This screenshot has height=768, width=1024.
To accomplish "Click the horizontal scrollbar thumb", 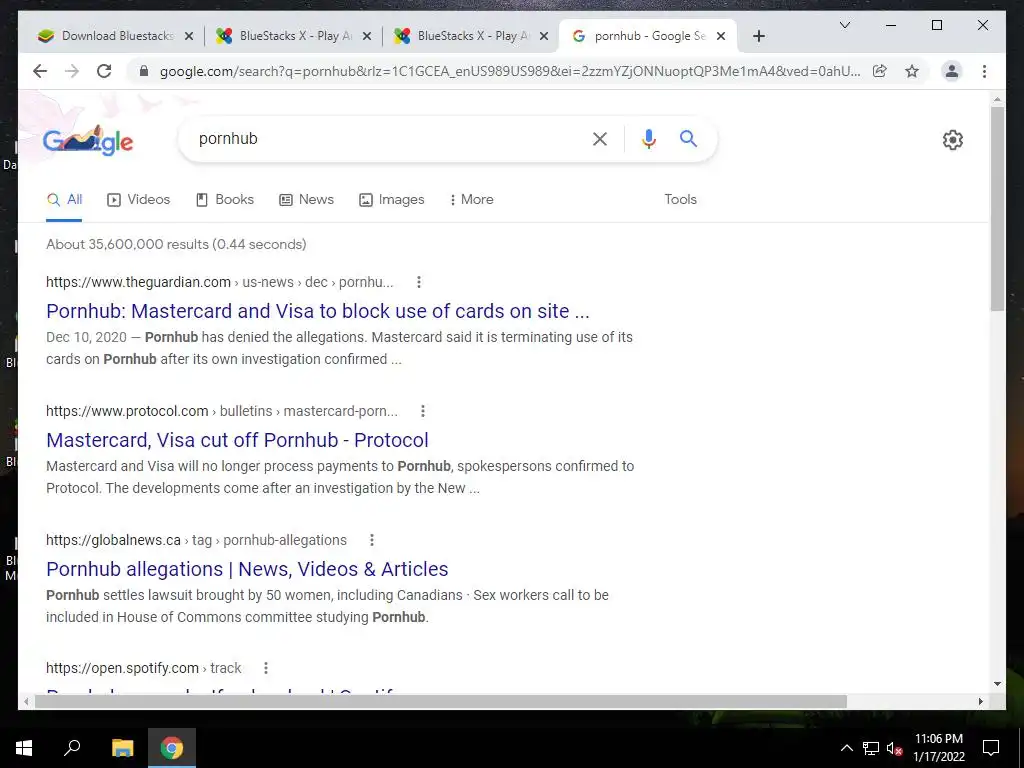I will (441, 701).
